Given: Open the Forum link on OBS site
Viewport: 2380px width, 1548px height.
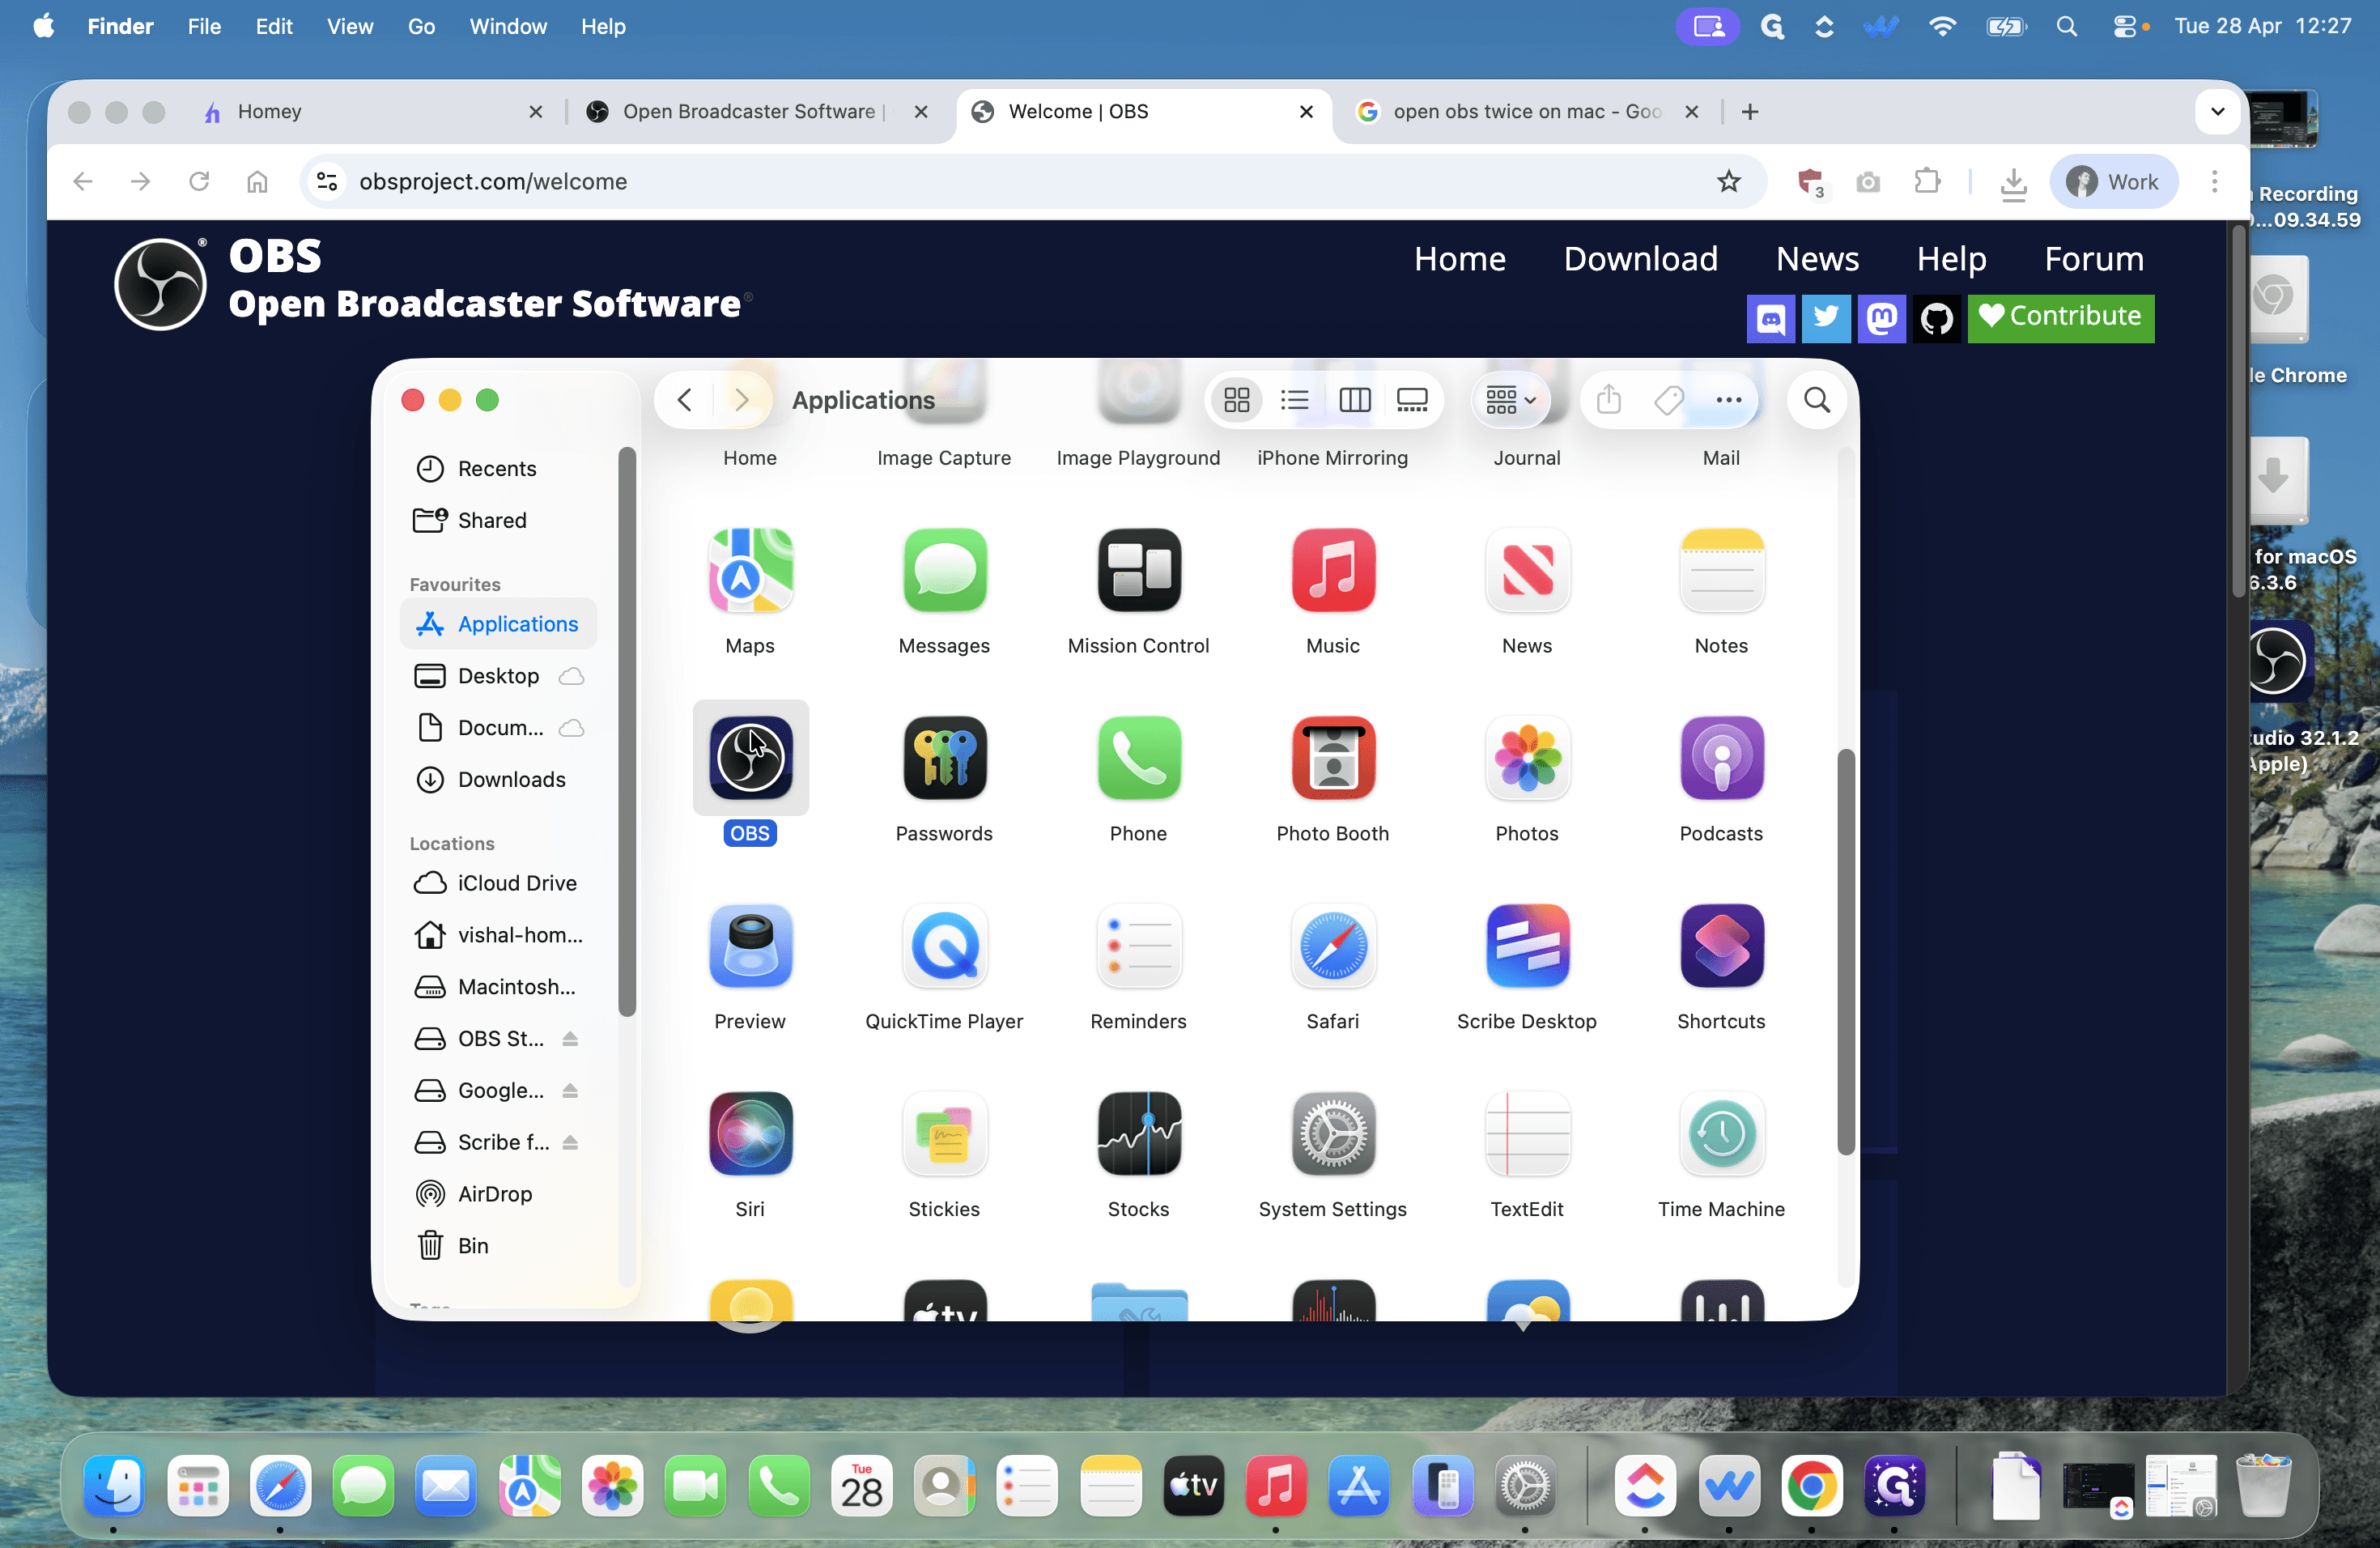Looking at the screenshot, I should tap(2093, 258).
